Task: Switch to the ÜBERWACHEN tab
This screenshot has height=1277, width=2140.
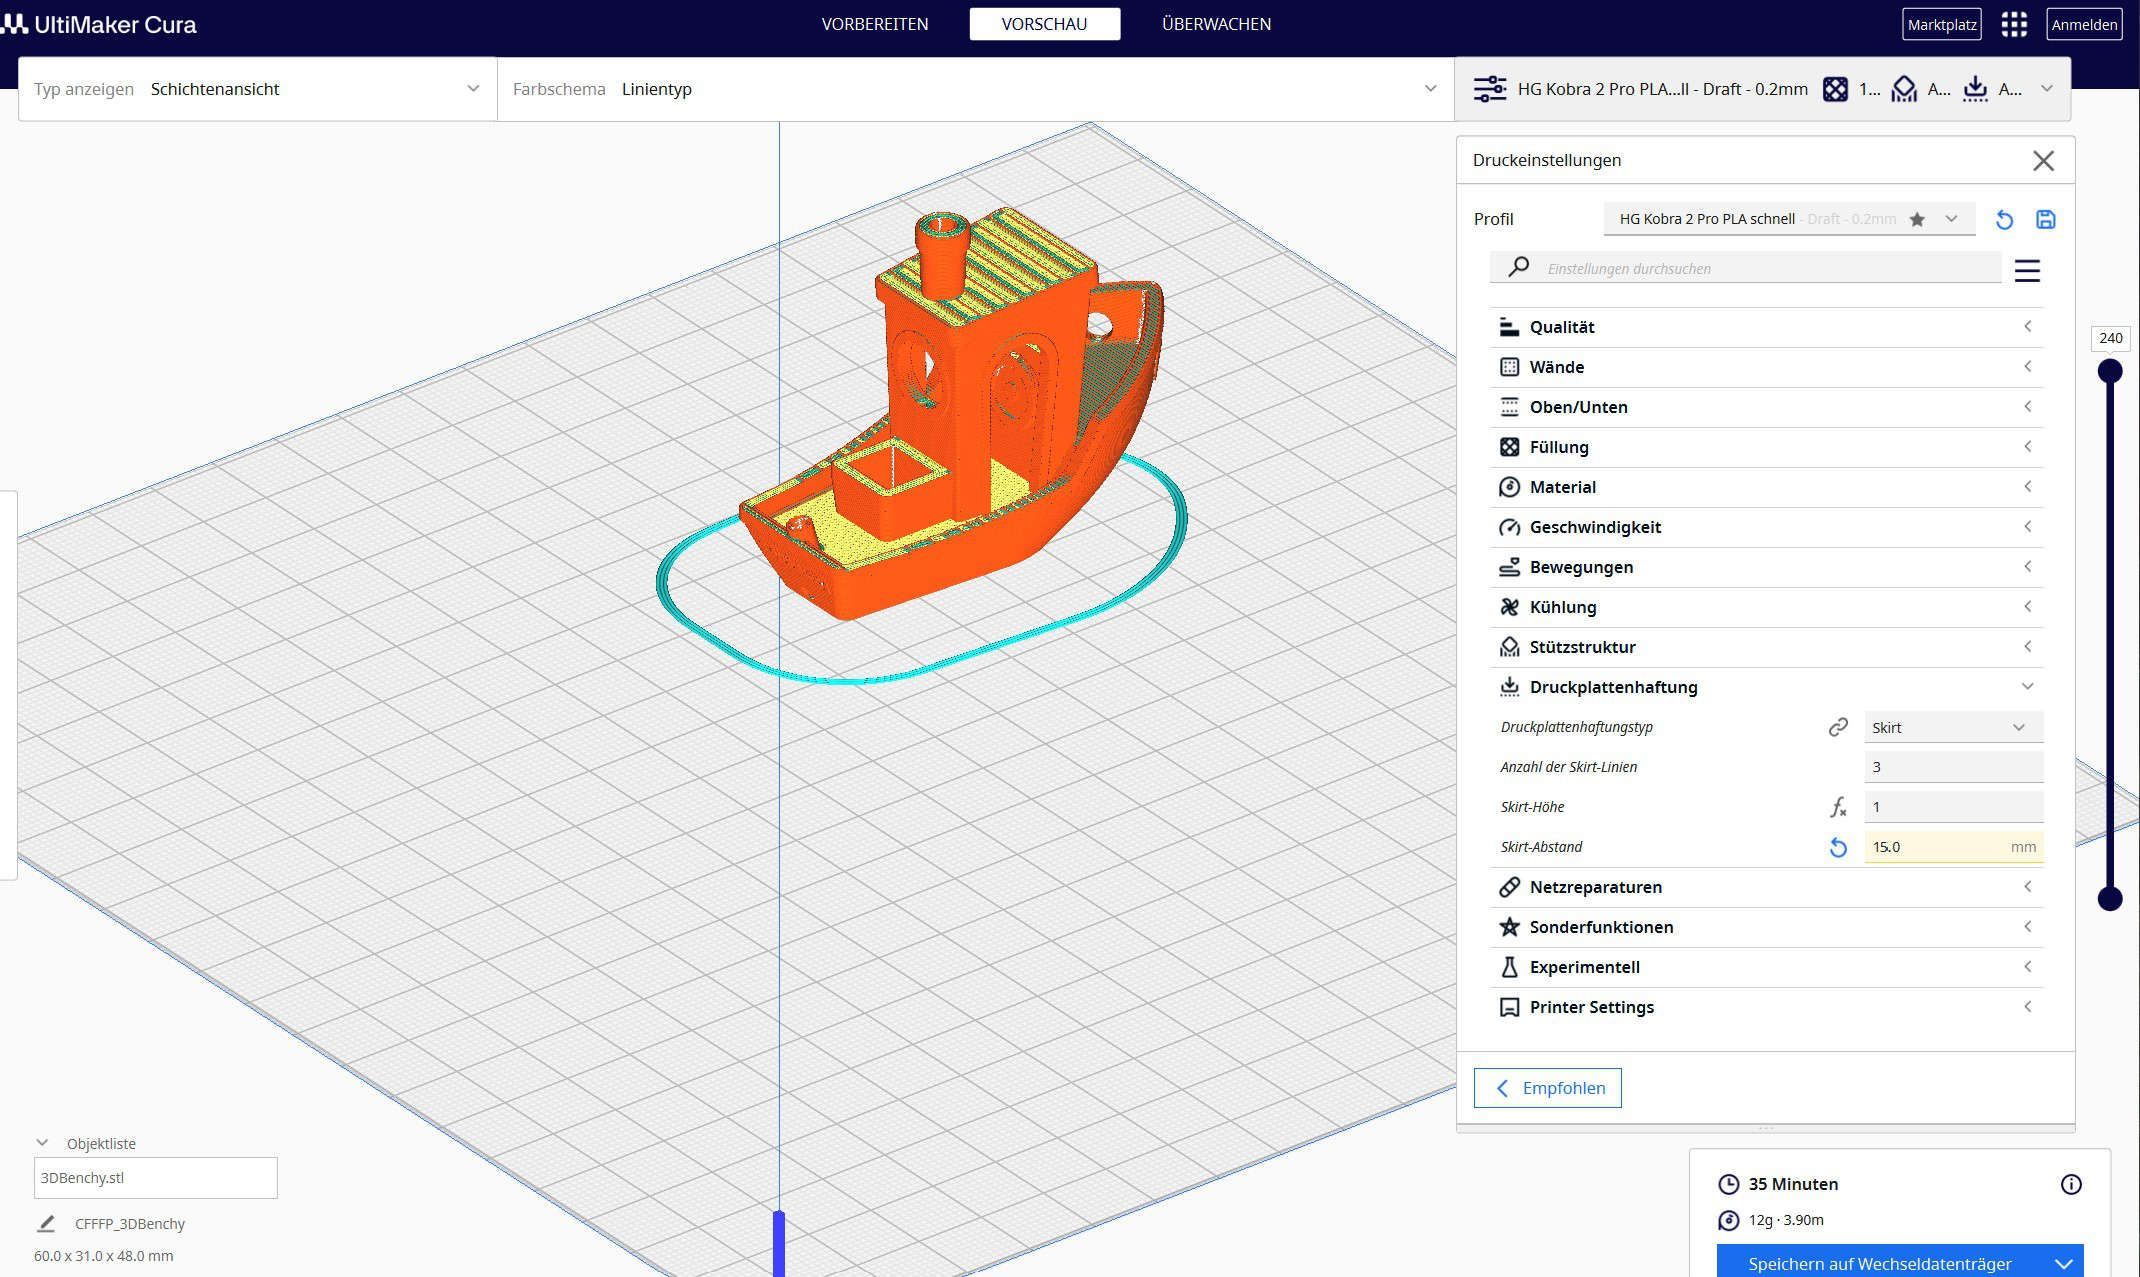Action: pyautogui.click(x=1216, y=24)
